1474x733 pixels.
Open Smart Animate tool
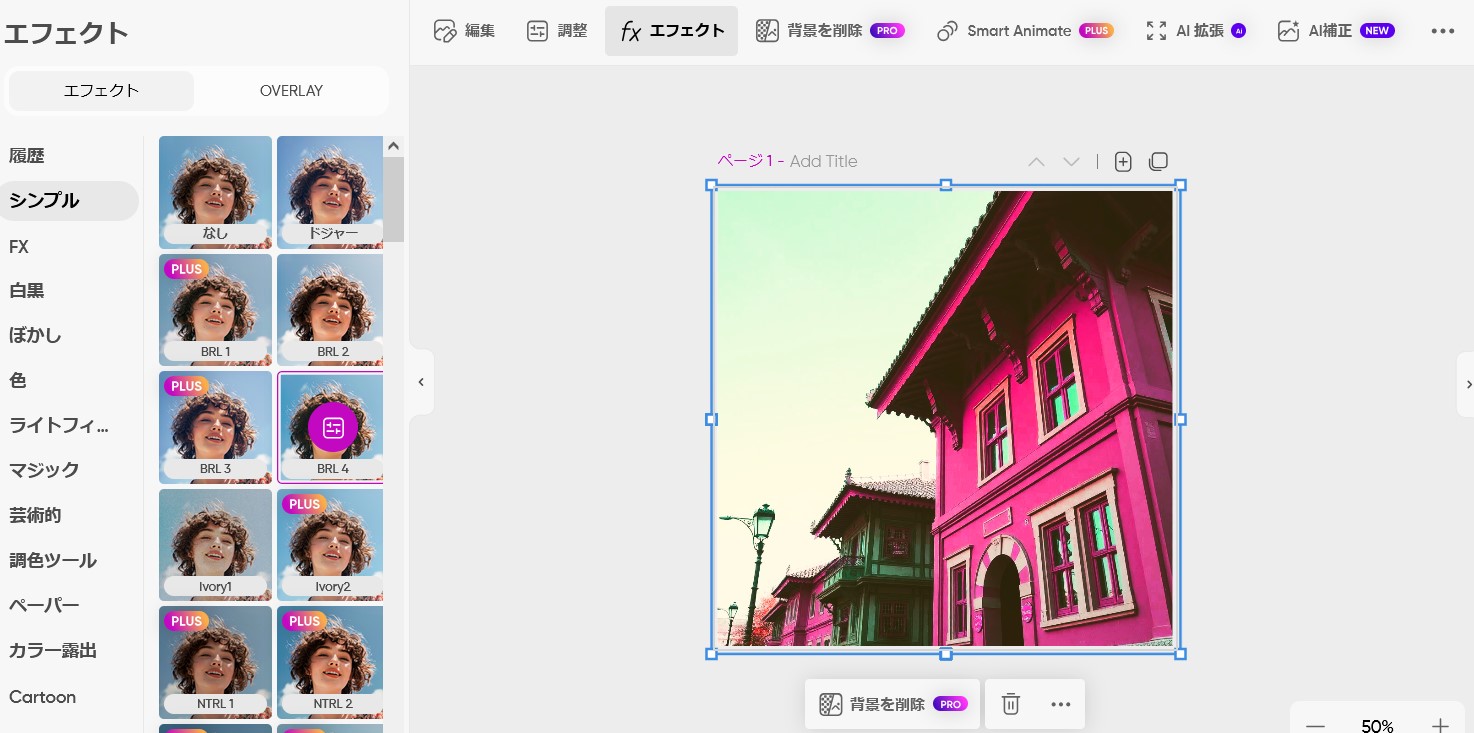pyautogui.click(x=1025, y=31)
